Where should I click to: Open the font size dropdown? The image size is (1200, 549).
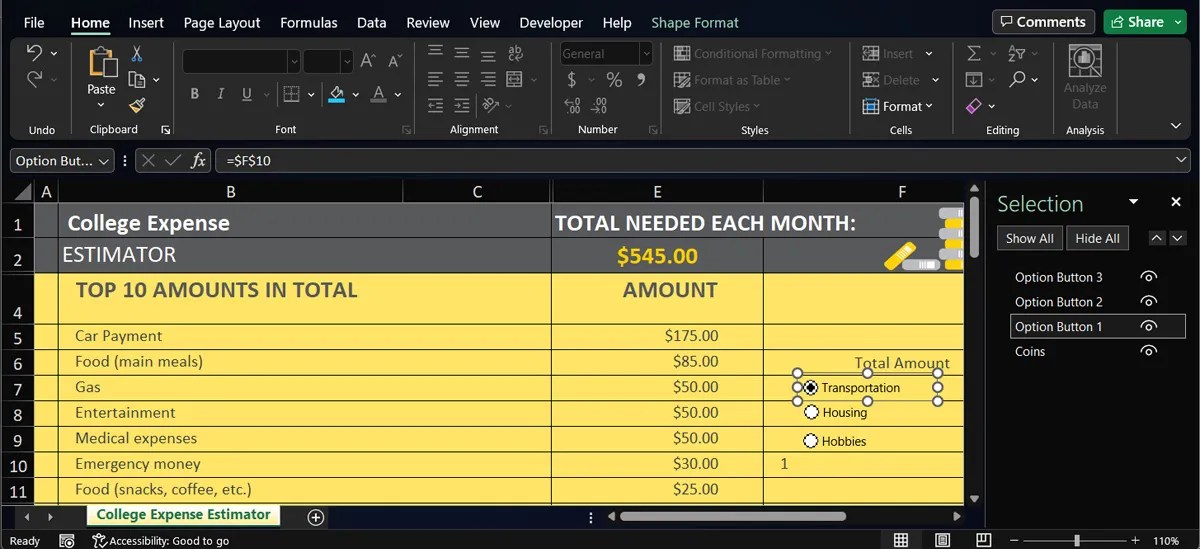click(346, 61)
